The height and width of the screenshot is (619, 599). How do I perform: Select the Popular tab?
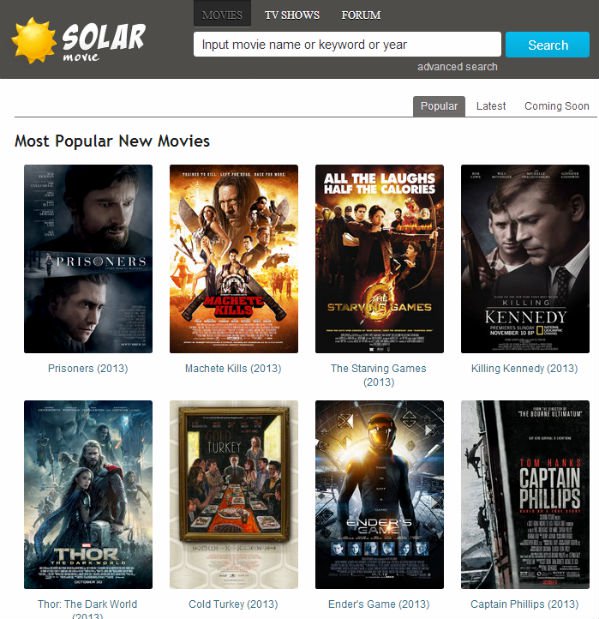tap(439, 106)
